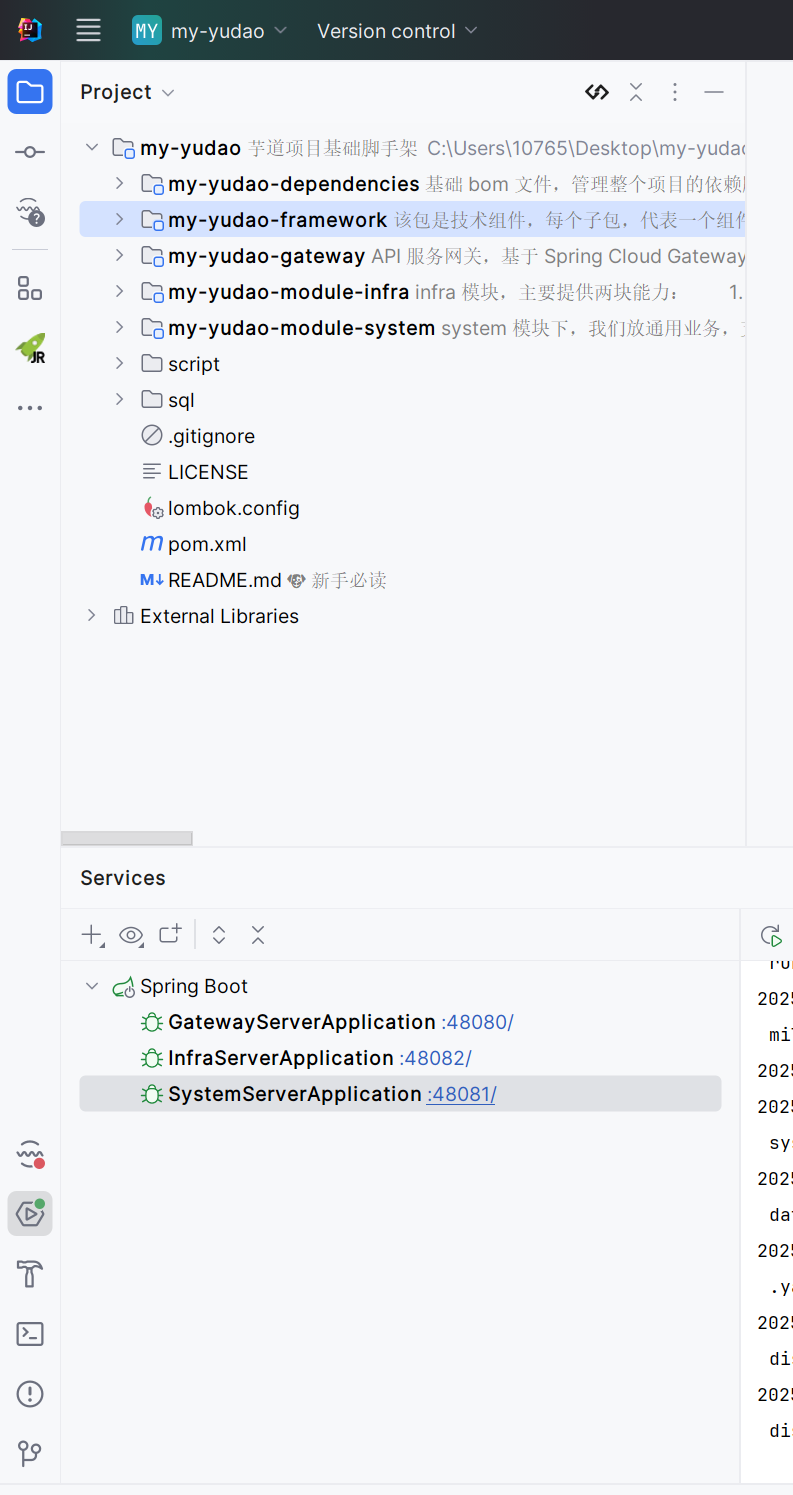Open the Structure tool window icon
This screenshot has height=1495, width=793.
30,289
